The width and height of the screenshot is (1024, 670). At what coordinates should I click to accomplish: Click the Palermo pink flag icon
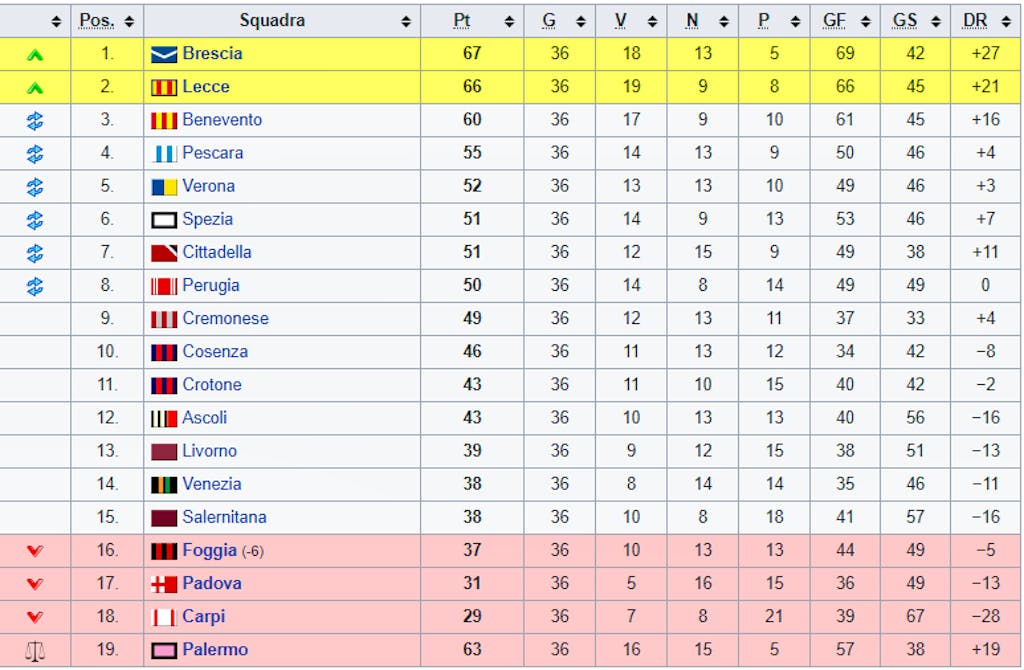(164, 650)
